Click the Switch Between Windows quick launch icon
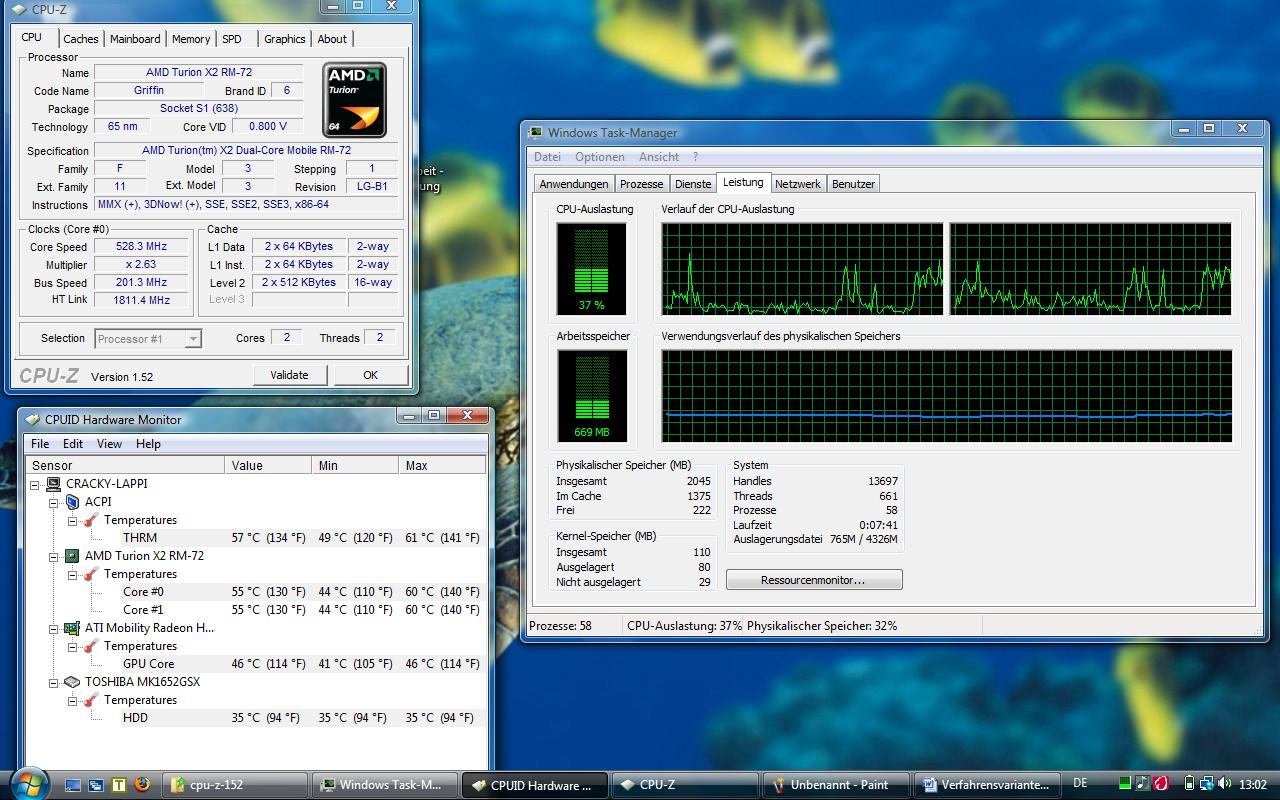 (x=96, y=785)
